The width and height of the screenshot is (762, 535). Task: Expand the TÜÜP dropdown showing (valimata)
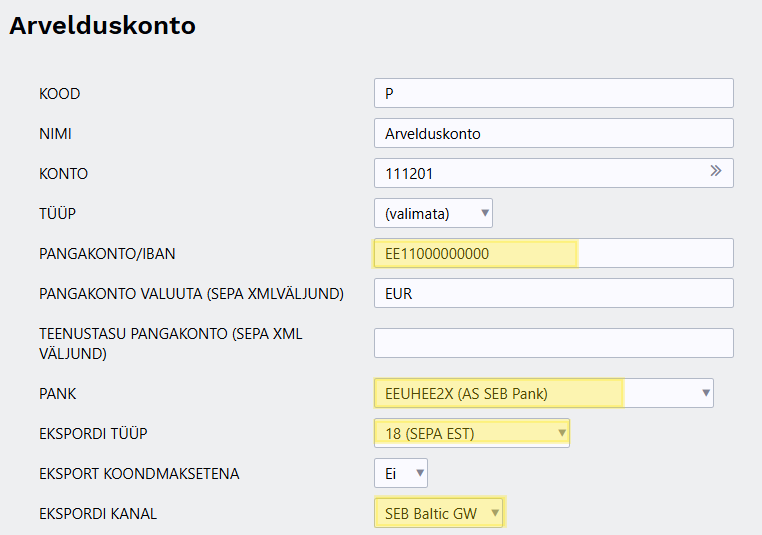point(433,213)
